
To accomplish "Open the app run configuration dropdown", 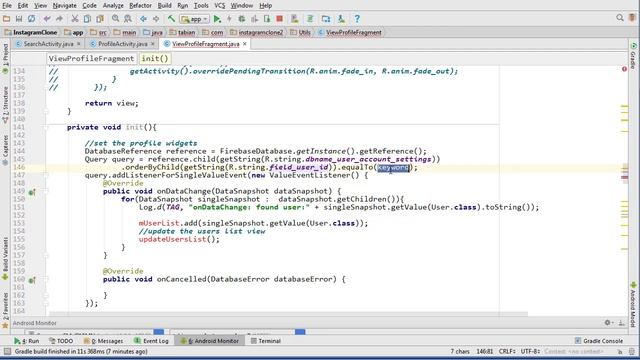I will tap(194, 19).
